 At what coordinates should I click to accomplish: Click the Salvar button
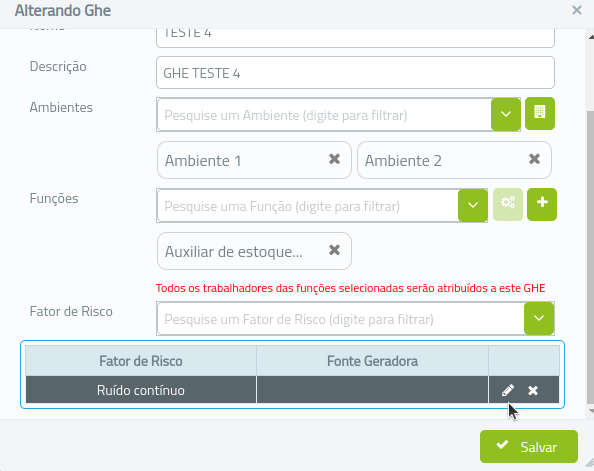[x=528, y=446]
